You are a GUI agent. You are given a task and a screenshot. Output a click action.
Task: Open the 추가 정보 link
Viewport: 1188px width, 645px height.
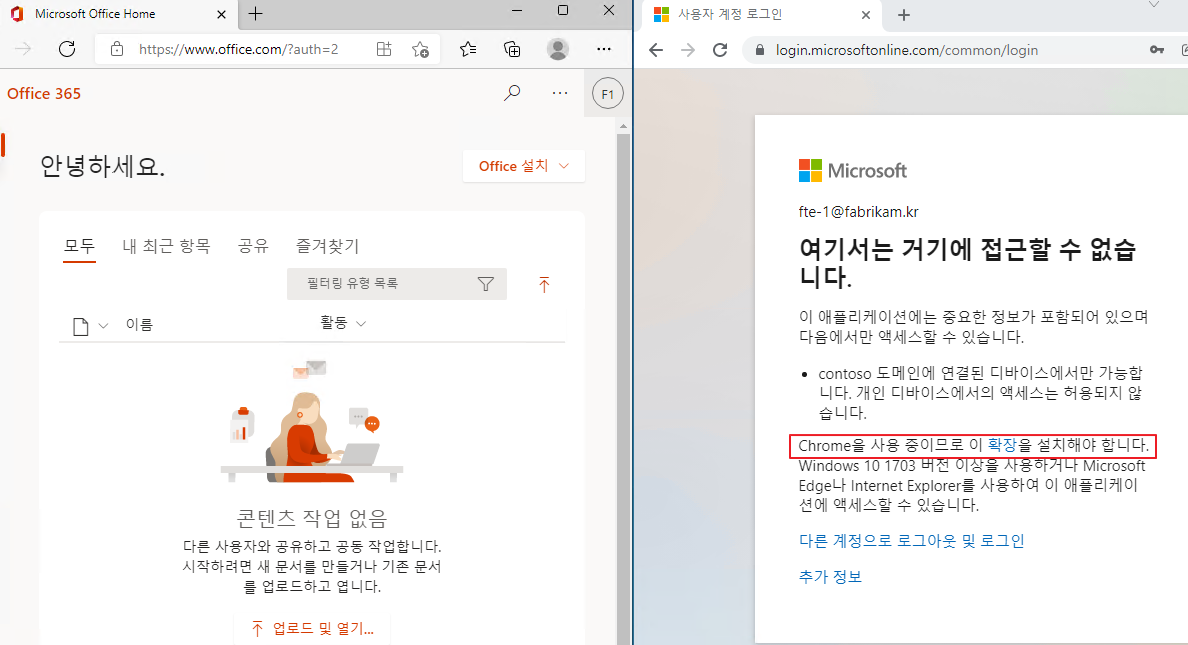[x=830, y=577]
